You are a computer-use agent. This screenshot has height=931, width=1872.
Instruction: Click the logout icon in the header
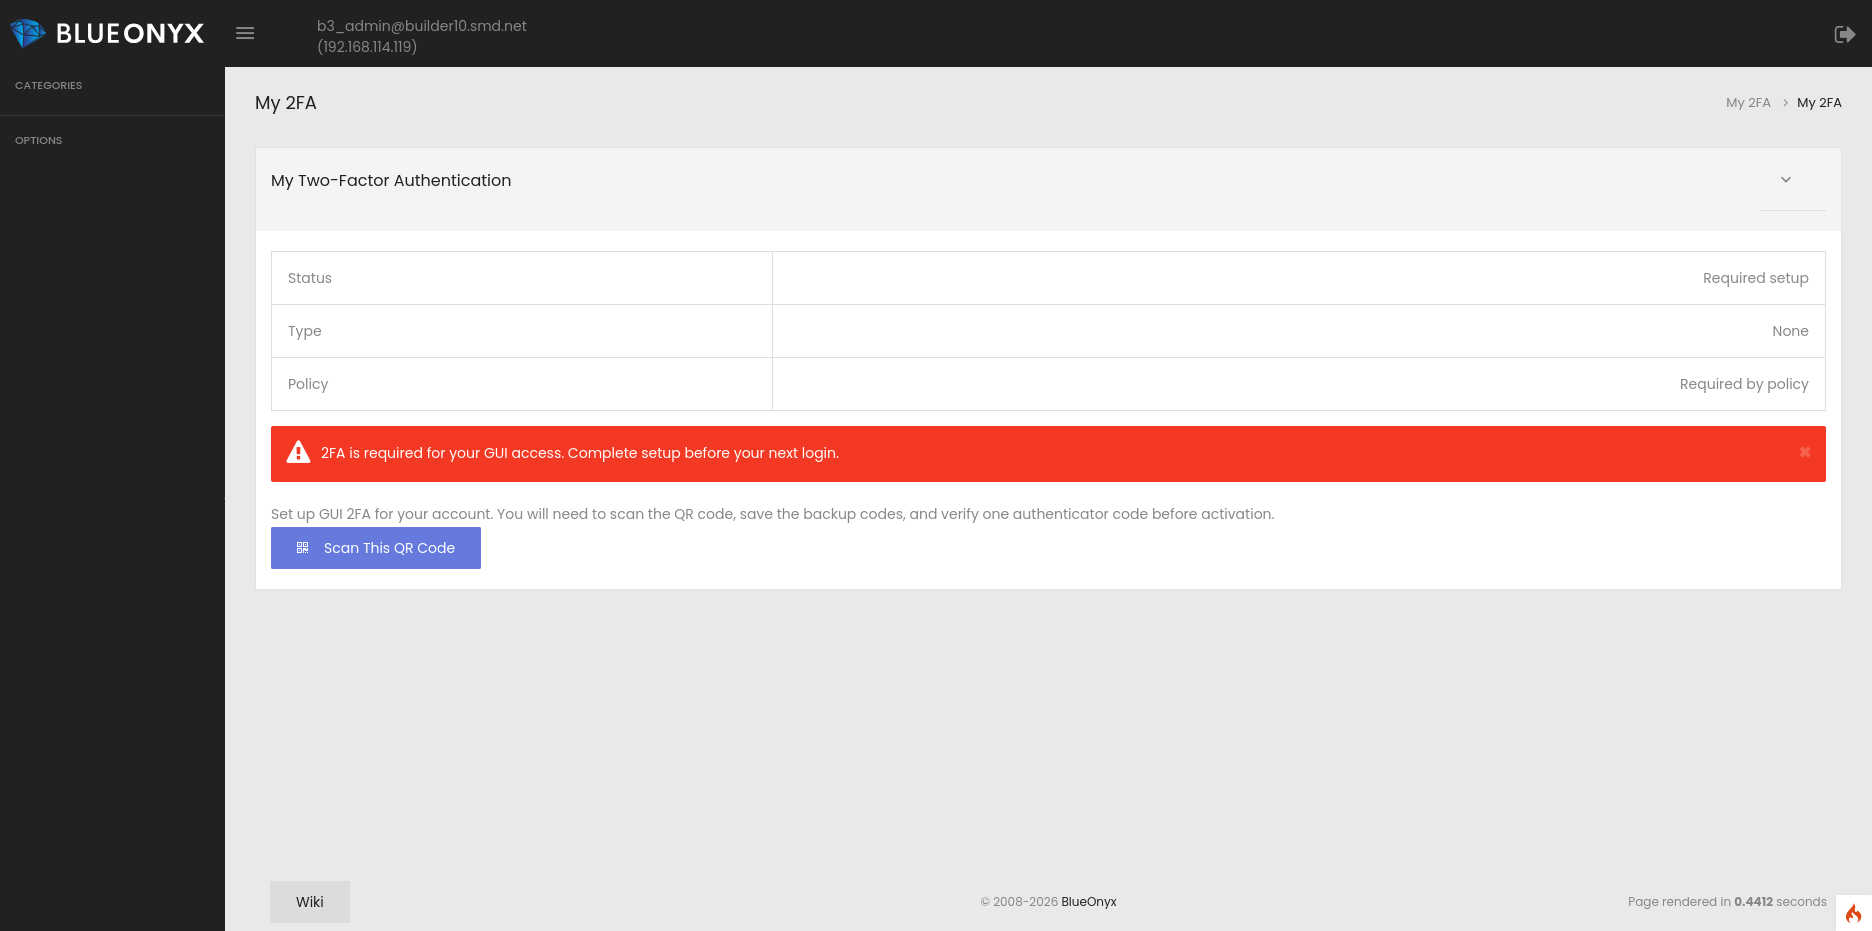pyautogui.click(x=1844, y=34)
